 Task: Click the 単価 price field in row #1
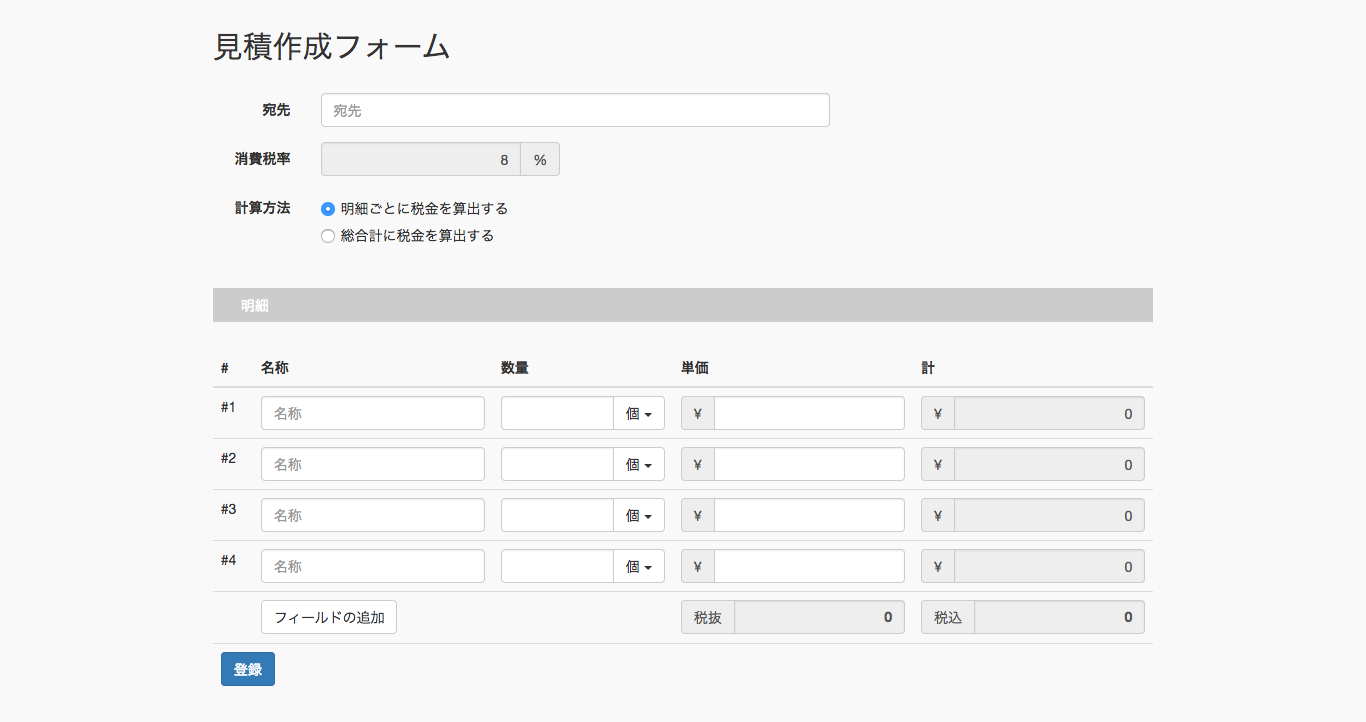click(x=809, y=413)
